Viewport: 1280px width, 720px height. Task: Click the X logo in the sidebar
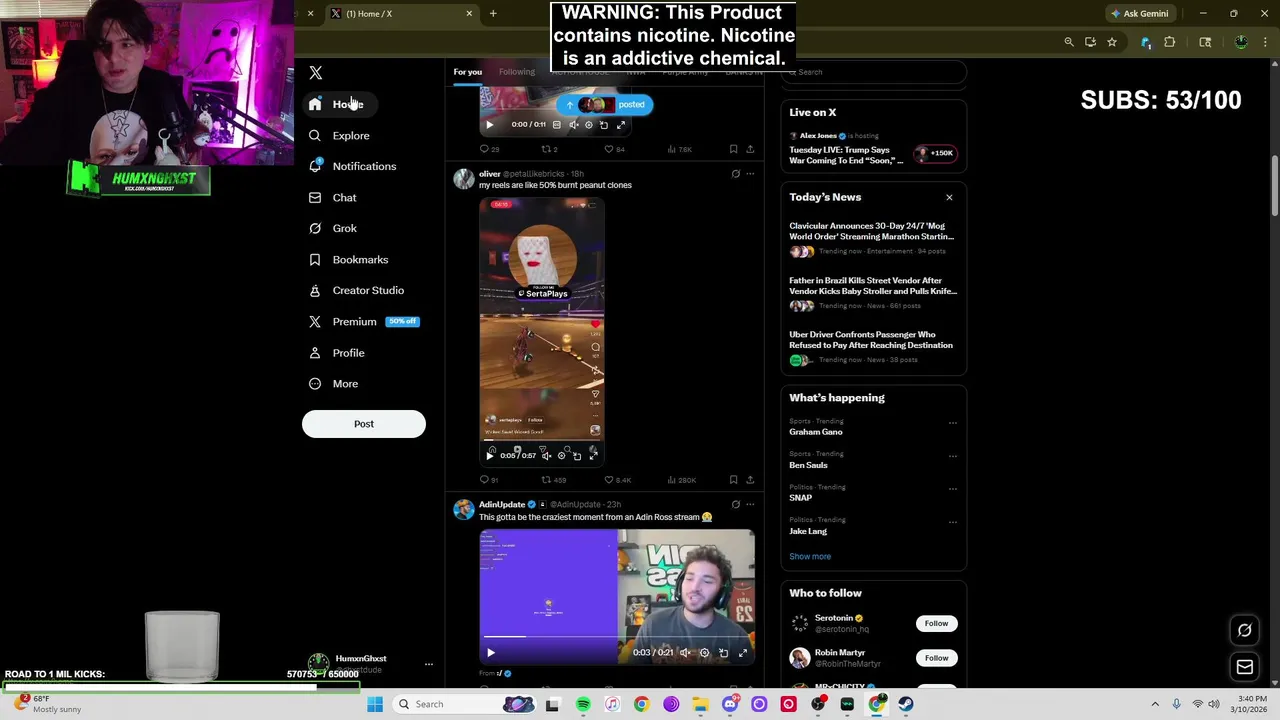click(315, 73)
